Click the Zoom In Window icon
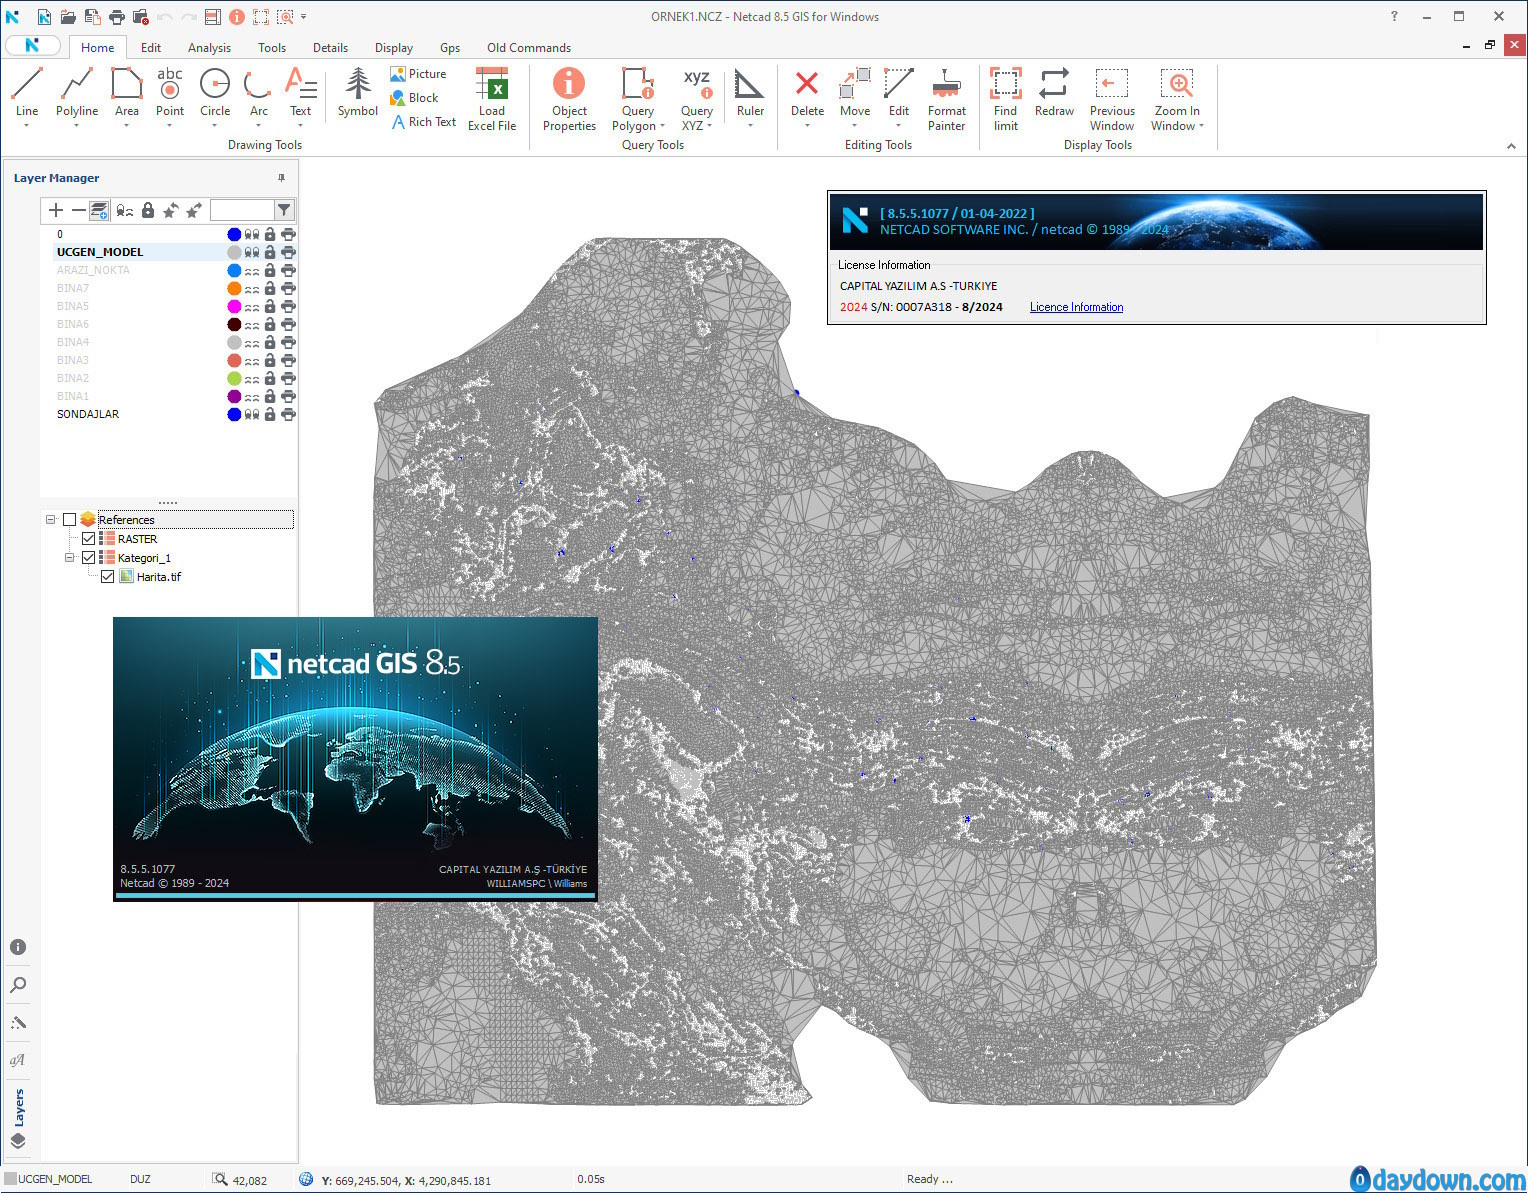Viewport: 1528px width, 1193px height. click(1177, 84)
